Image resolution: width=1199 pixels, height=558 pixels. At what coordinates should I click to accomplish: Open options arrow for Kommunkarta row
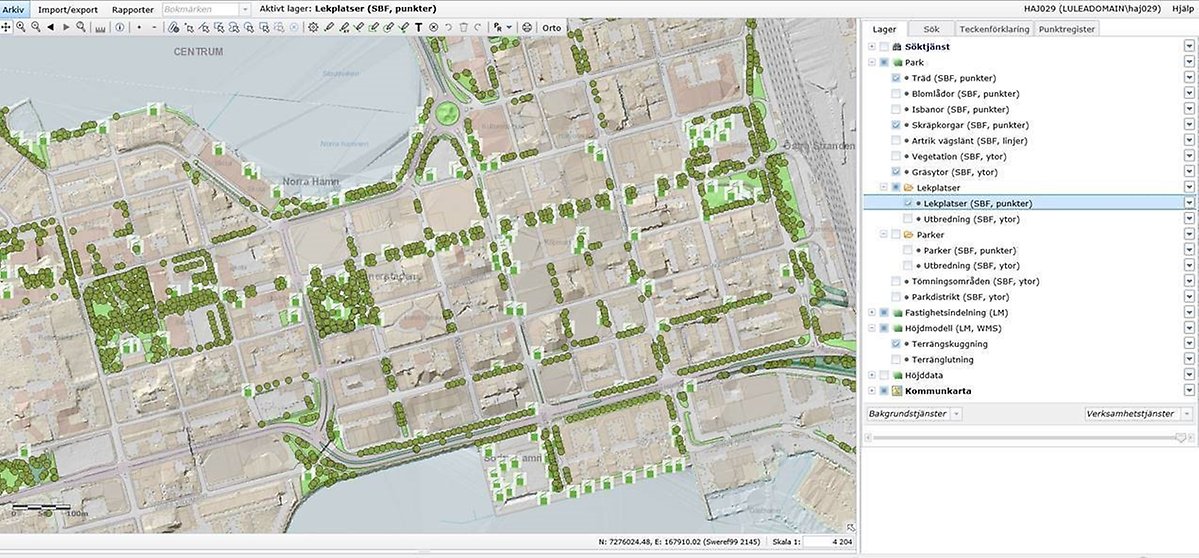point(1189,391)
